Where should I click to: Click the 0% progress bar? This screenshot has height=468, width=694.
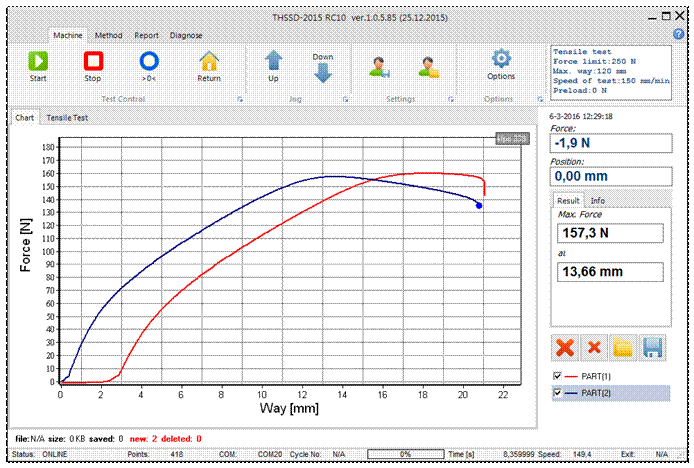click(x=405, y=454)
